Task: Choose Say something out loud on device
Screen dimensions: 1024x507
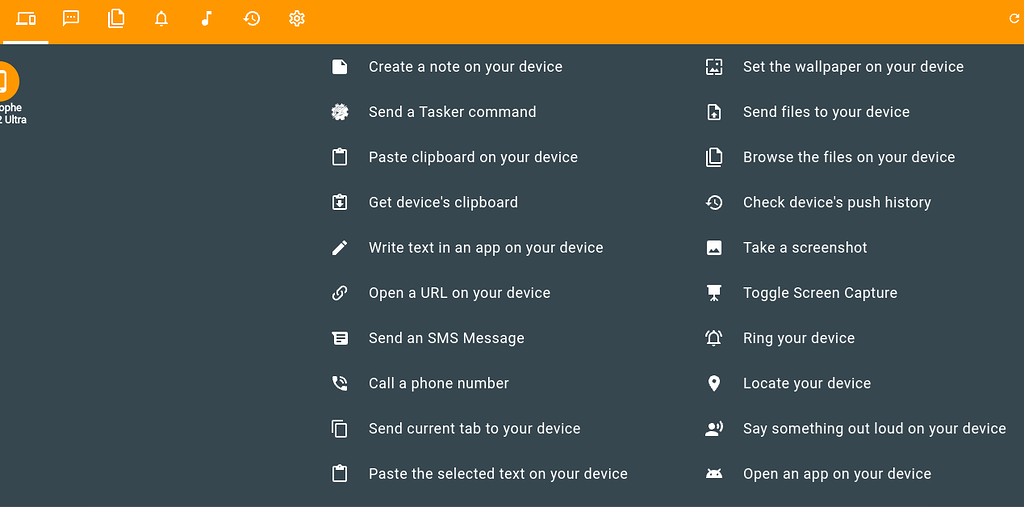Action: 874,429
